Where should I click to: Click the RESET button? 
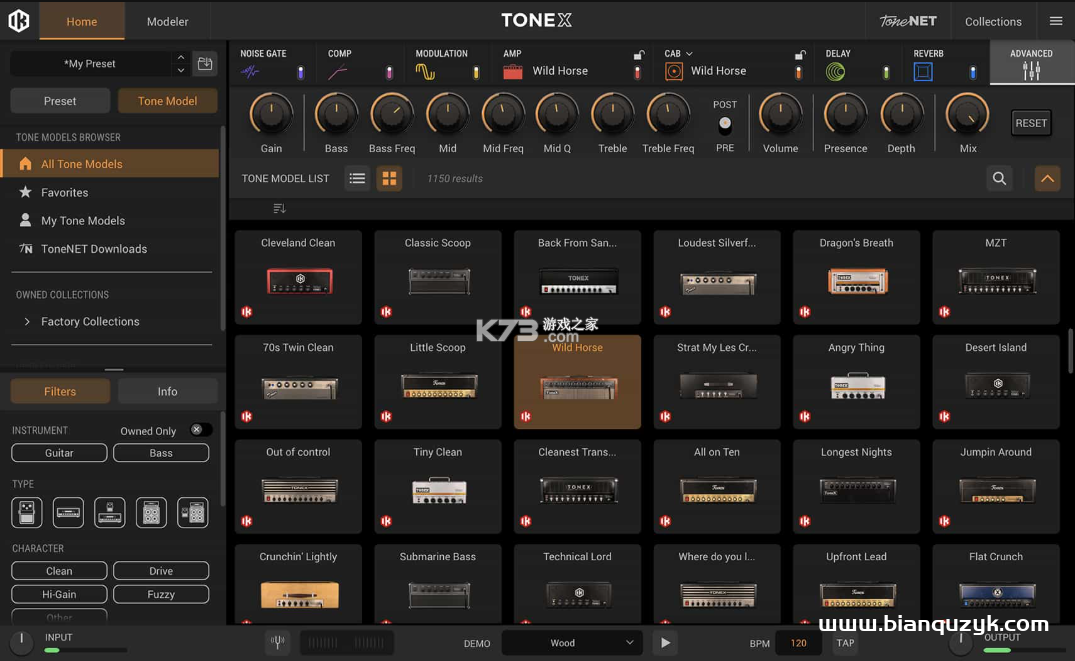pyautogui.click(x=1031, y=123)
